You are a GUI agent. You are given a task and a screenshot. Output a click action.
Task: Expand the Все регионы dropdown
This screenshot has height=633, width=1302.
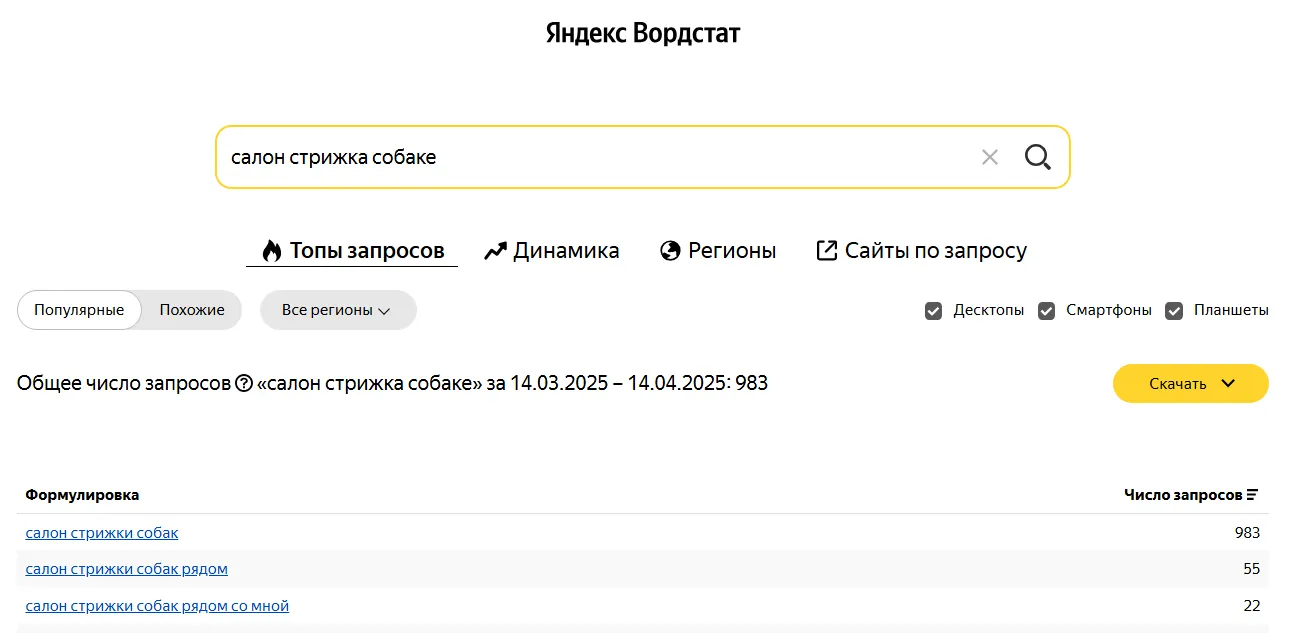coord(338,310)
